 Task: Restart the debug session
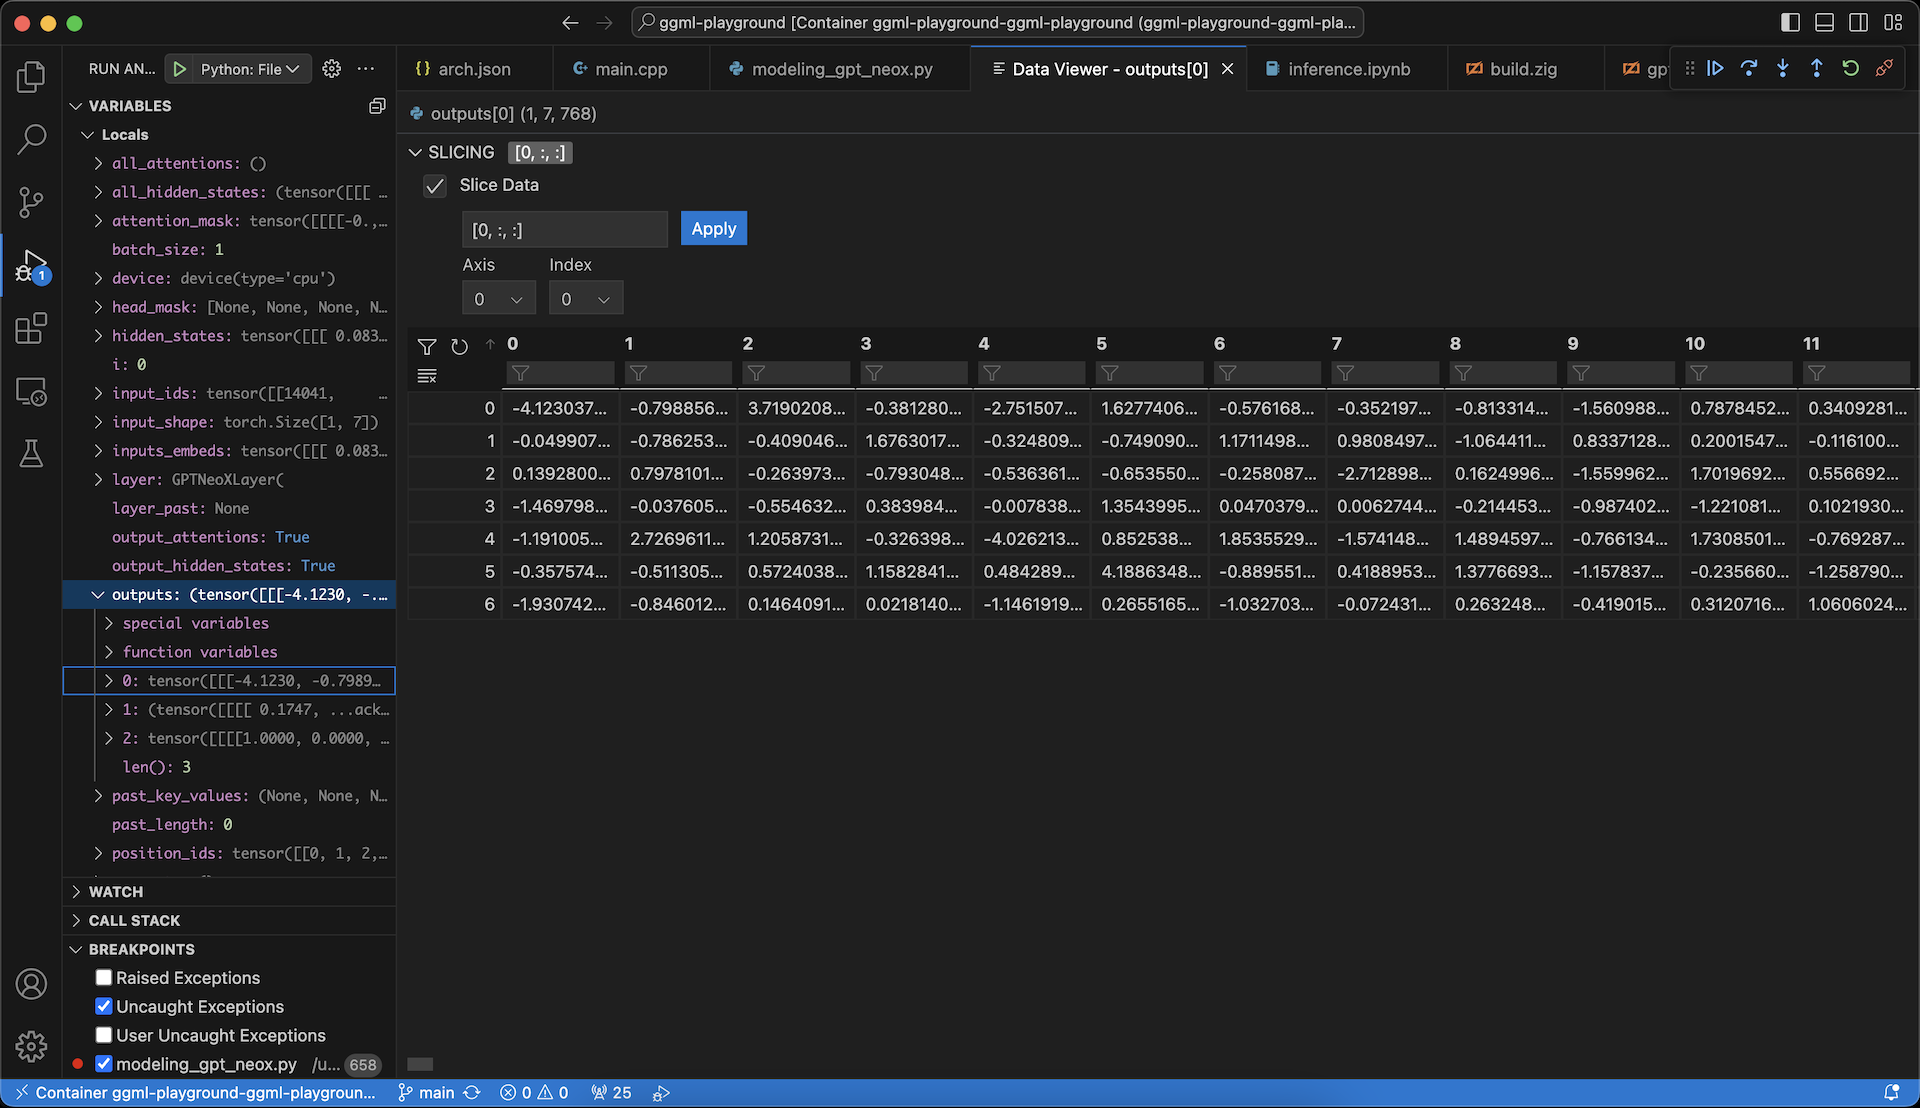(x=1851, y=68)
